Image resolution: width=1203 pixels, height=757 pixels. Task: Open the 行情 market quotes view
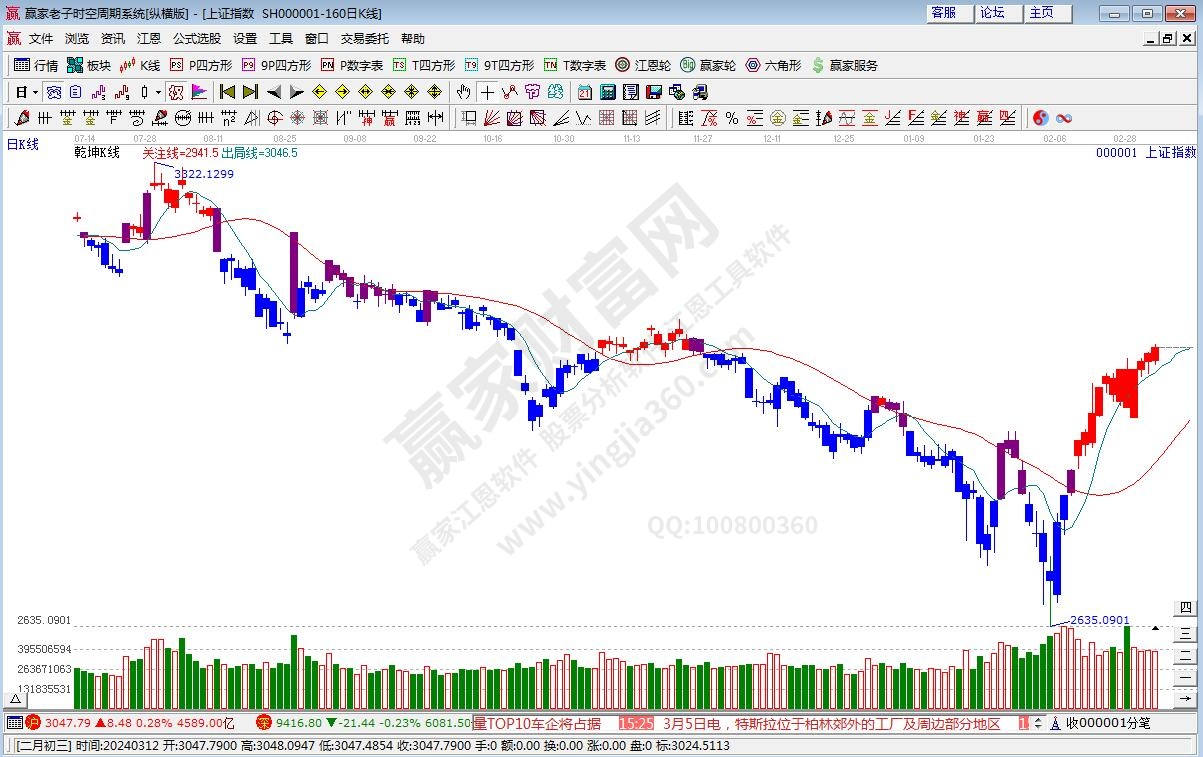pyautogui.click(x=36, y=65)
